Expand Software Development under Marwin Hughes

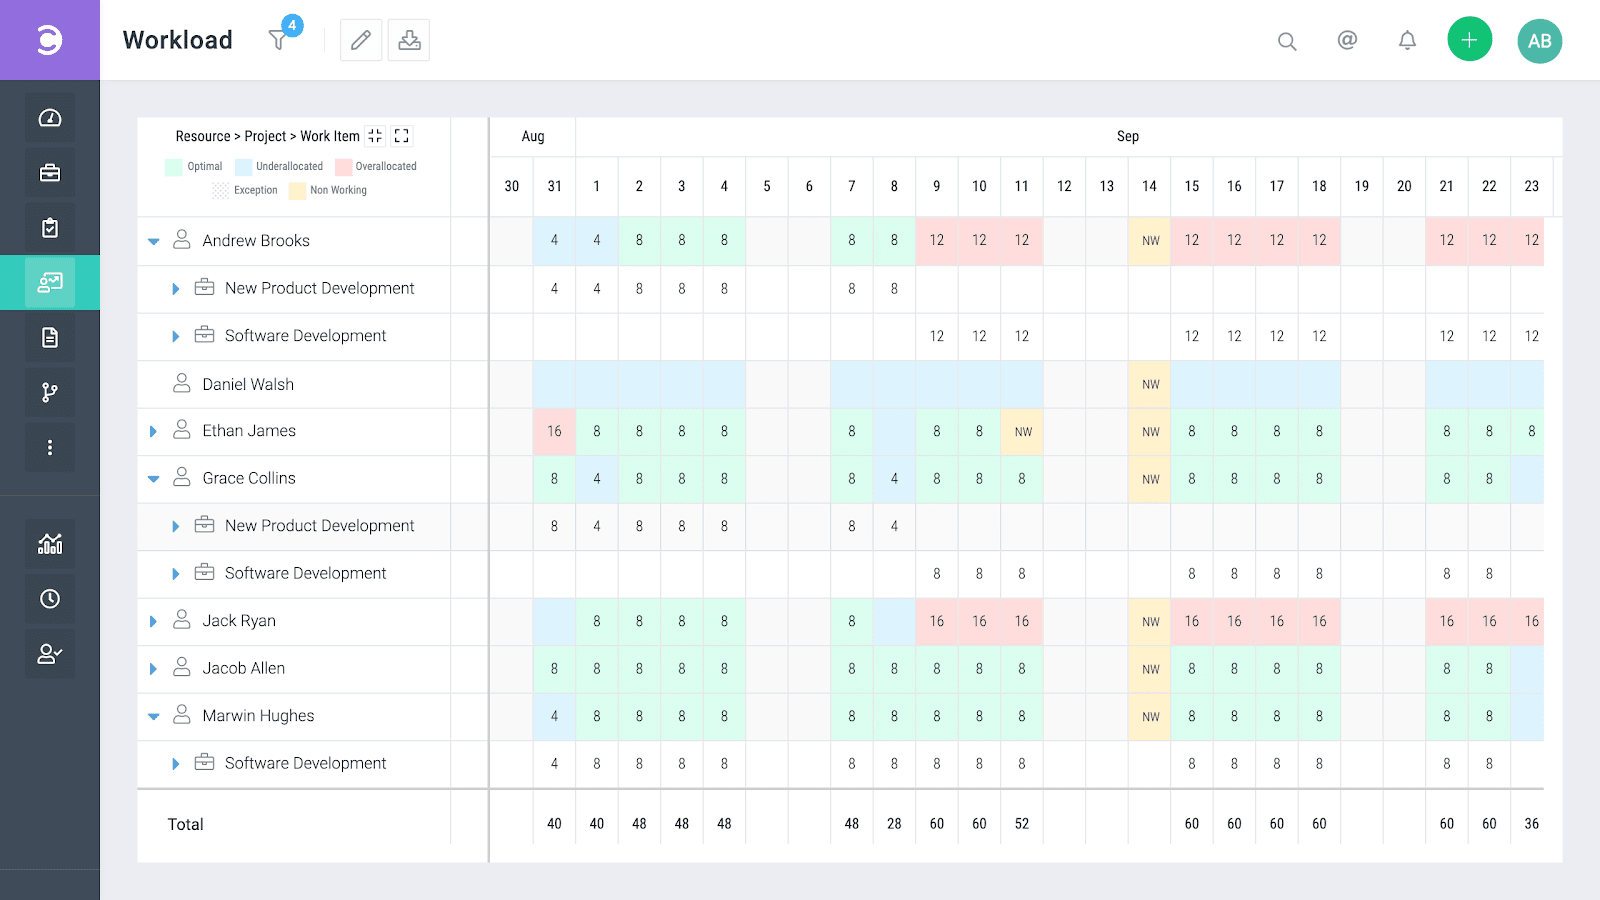tap(176, 763)
